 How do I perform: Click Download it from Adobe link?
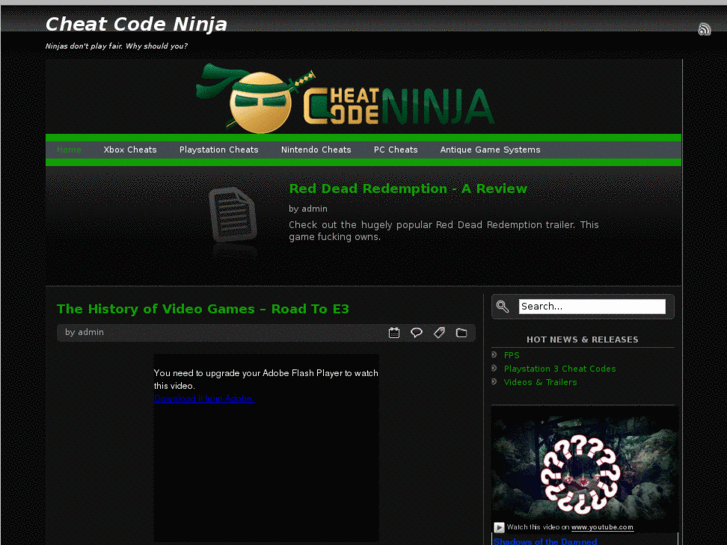tap(204, 398)
